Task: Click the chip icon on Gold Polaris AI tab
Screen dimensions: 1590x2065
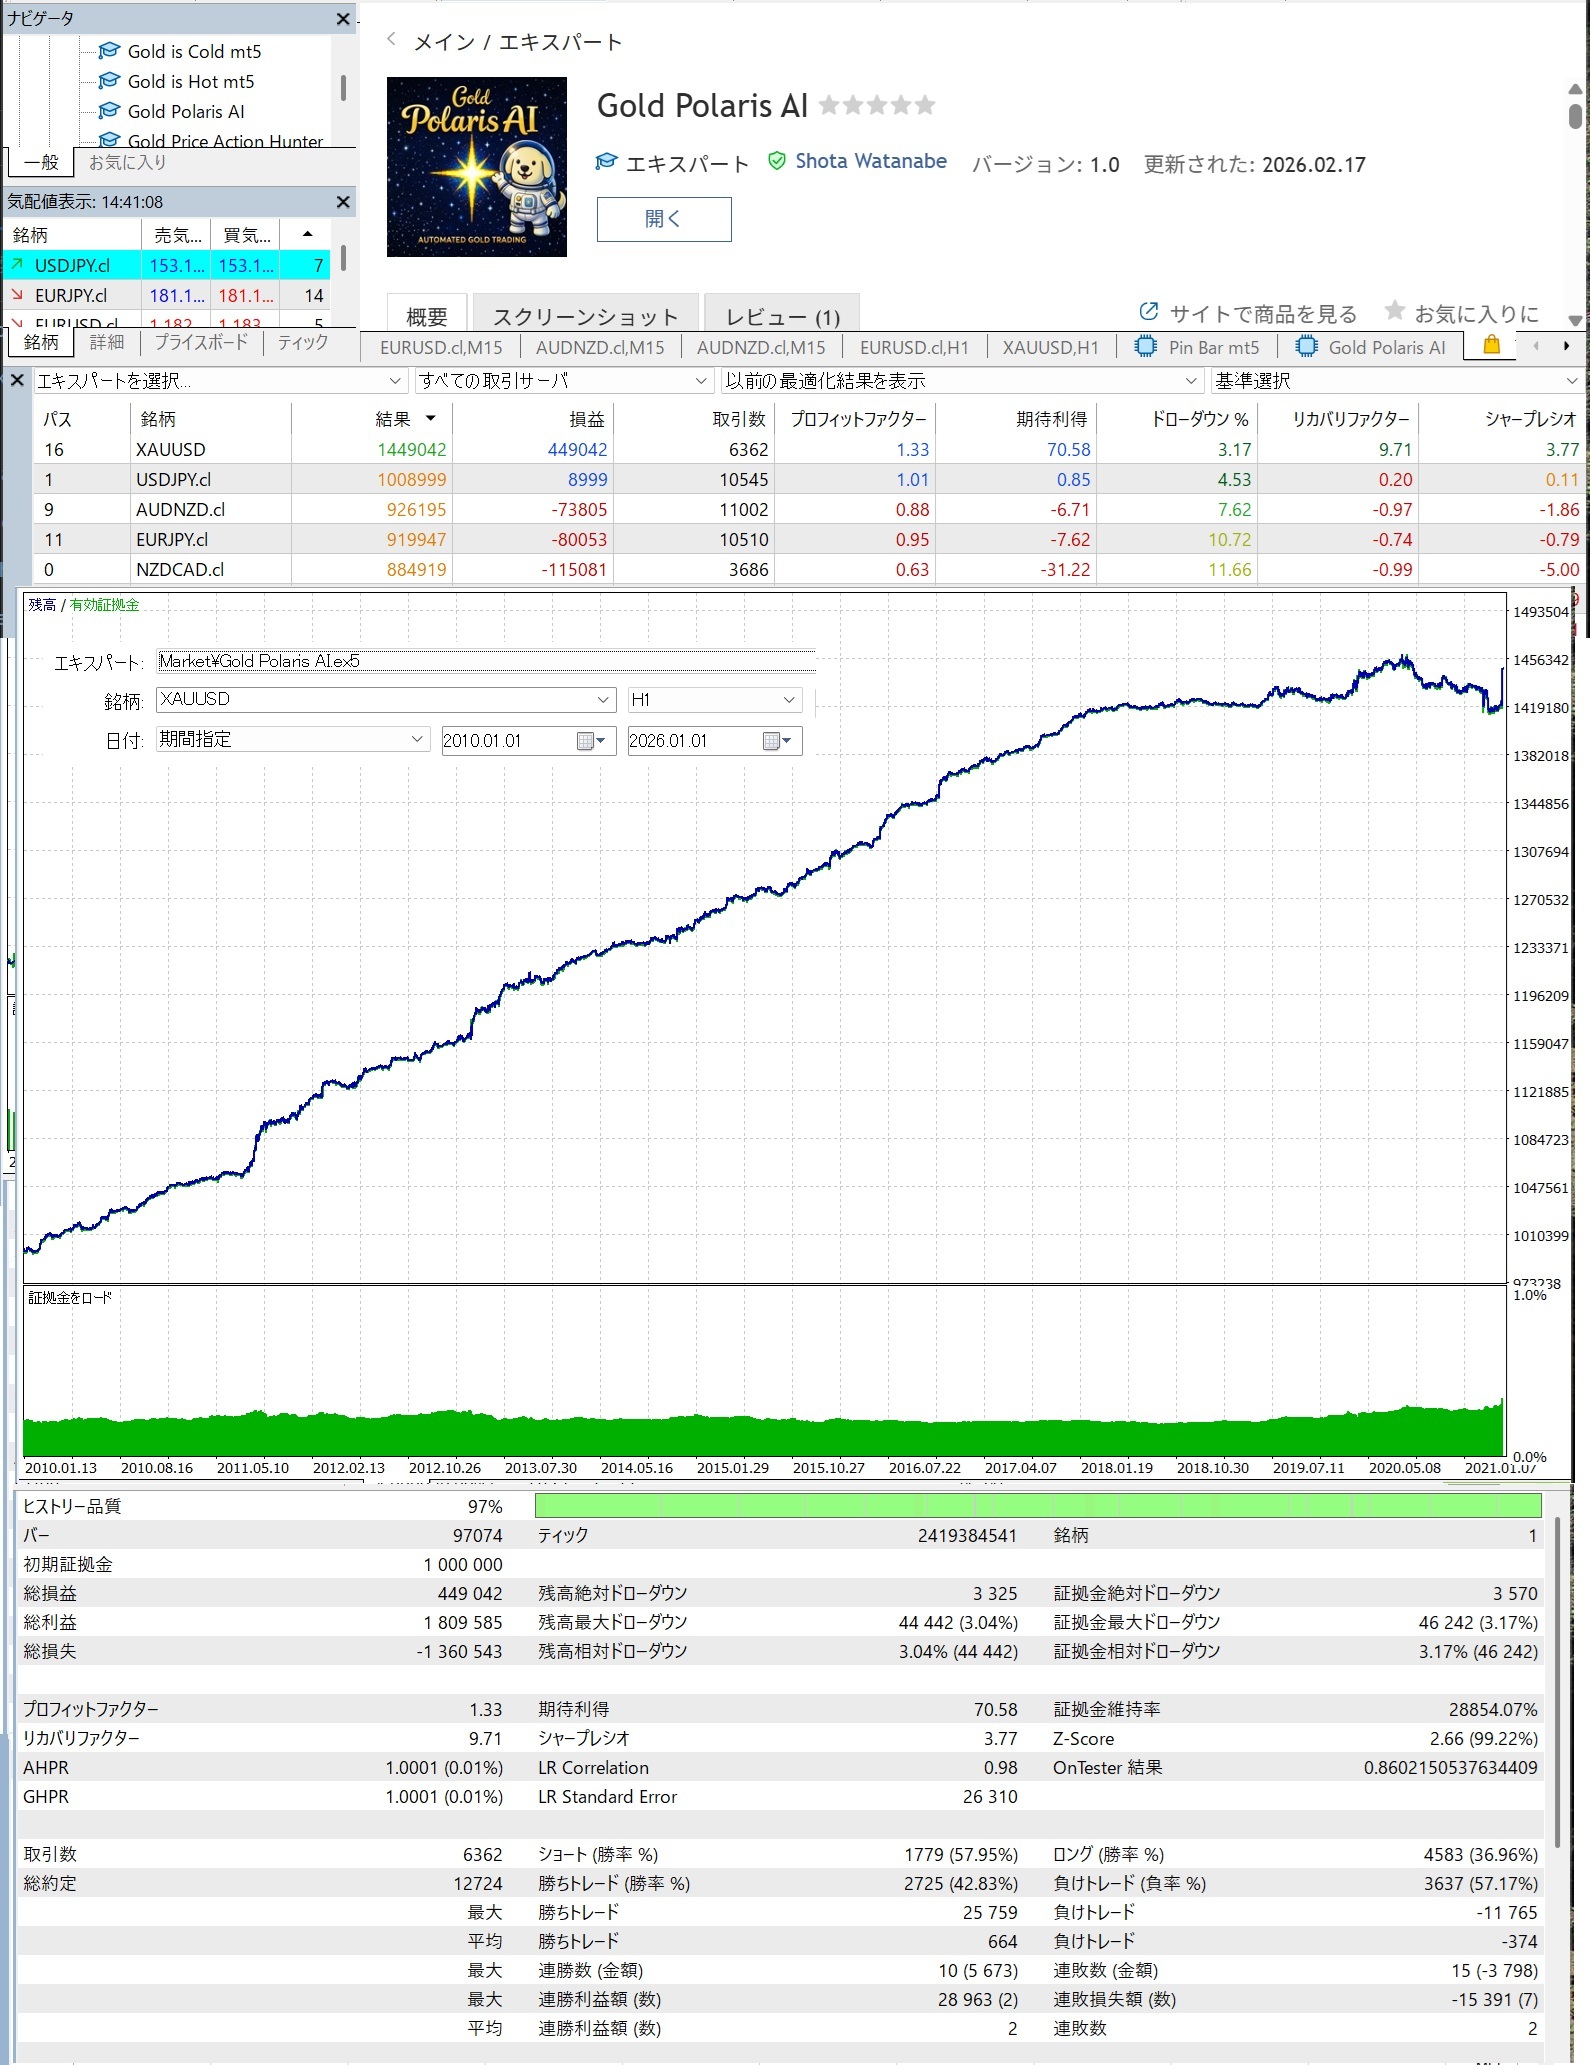Action: tap(1306, 347)
